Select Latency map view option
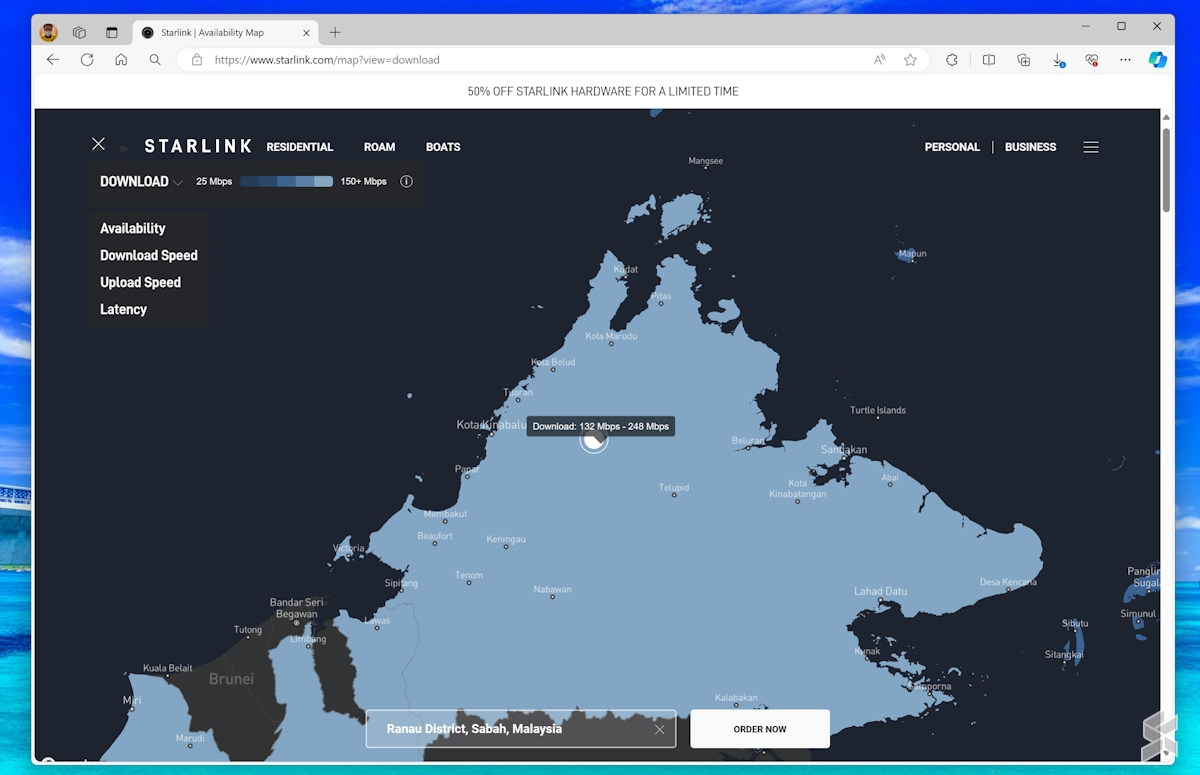1200x775 pixels. (123, 310)
